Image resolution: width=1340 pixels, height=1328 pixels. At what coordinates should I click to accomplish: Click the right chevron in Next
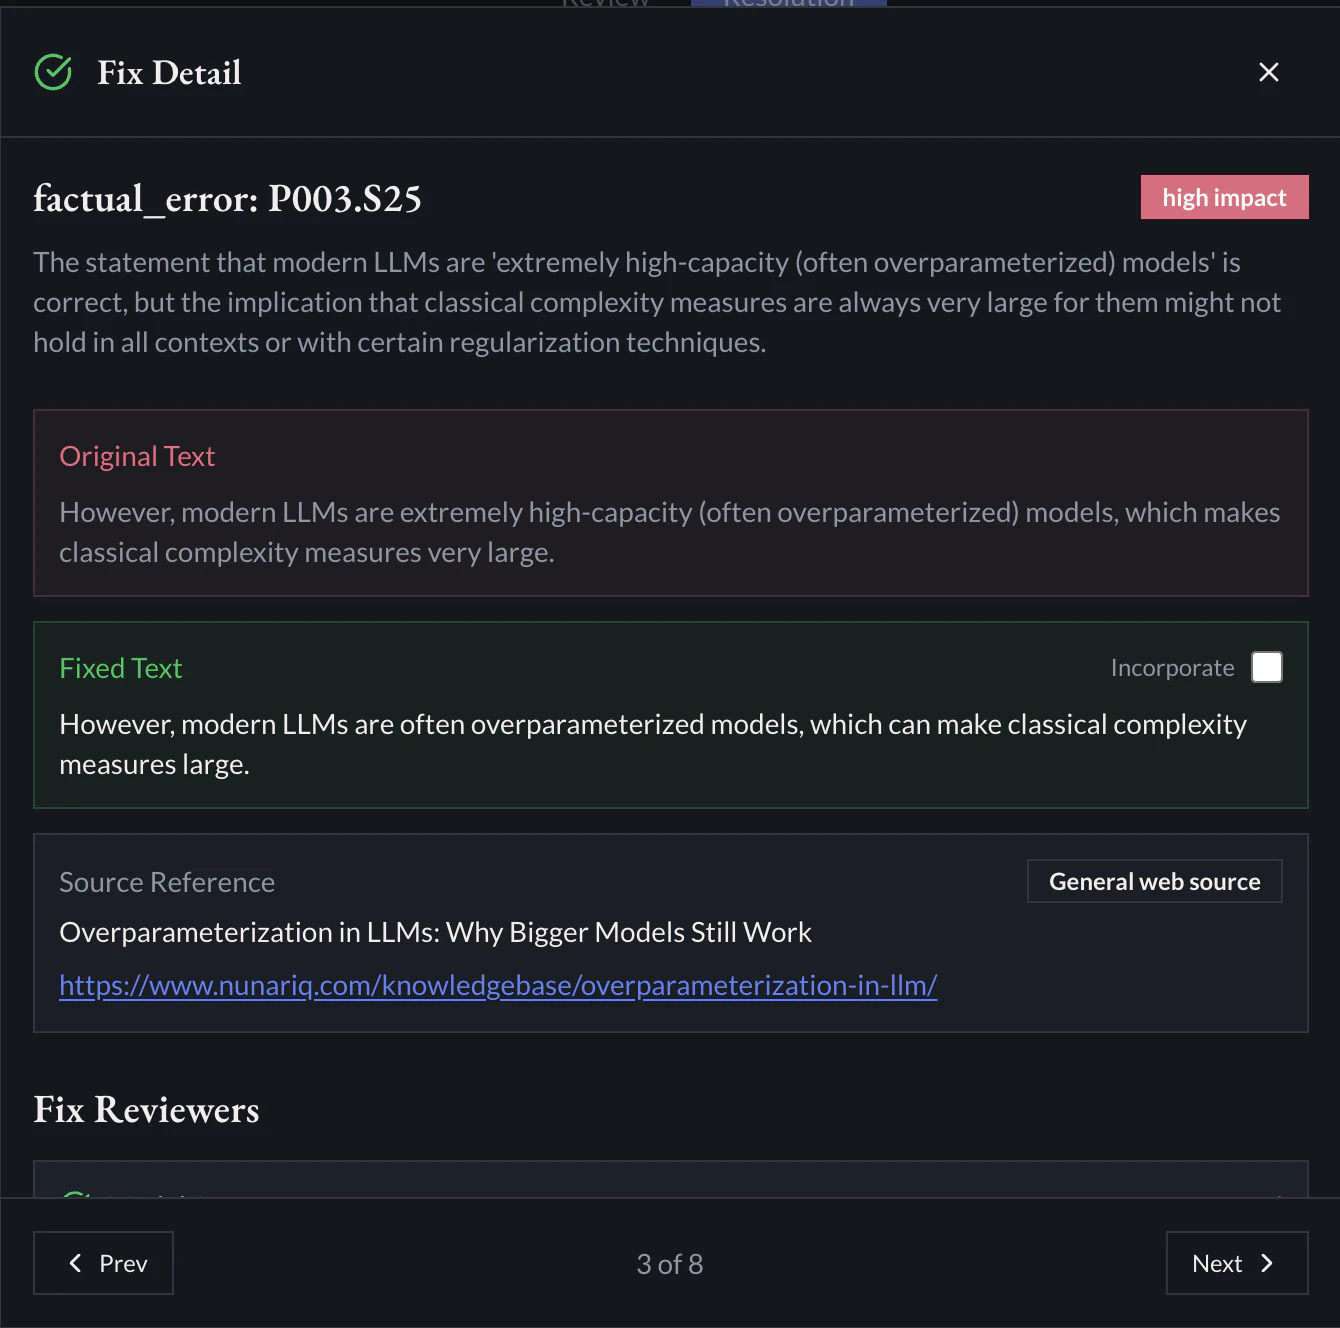(x=1267, y=1263)
